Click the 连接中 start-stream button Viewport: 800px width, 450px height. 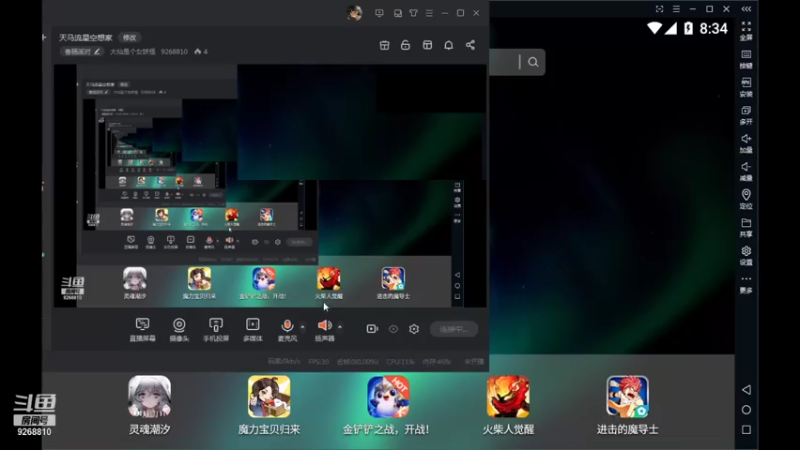(x=454, y=329)
